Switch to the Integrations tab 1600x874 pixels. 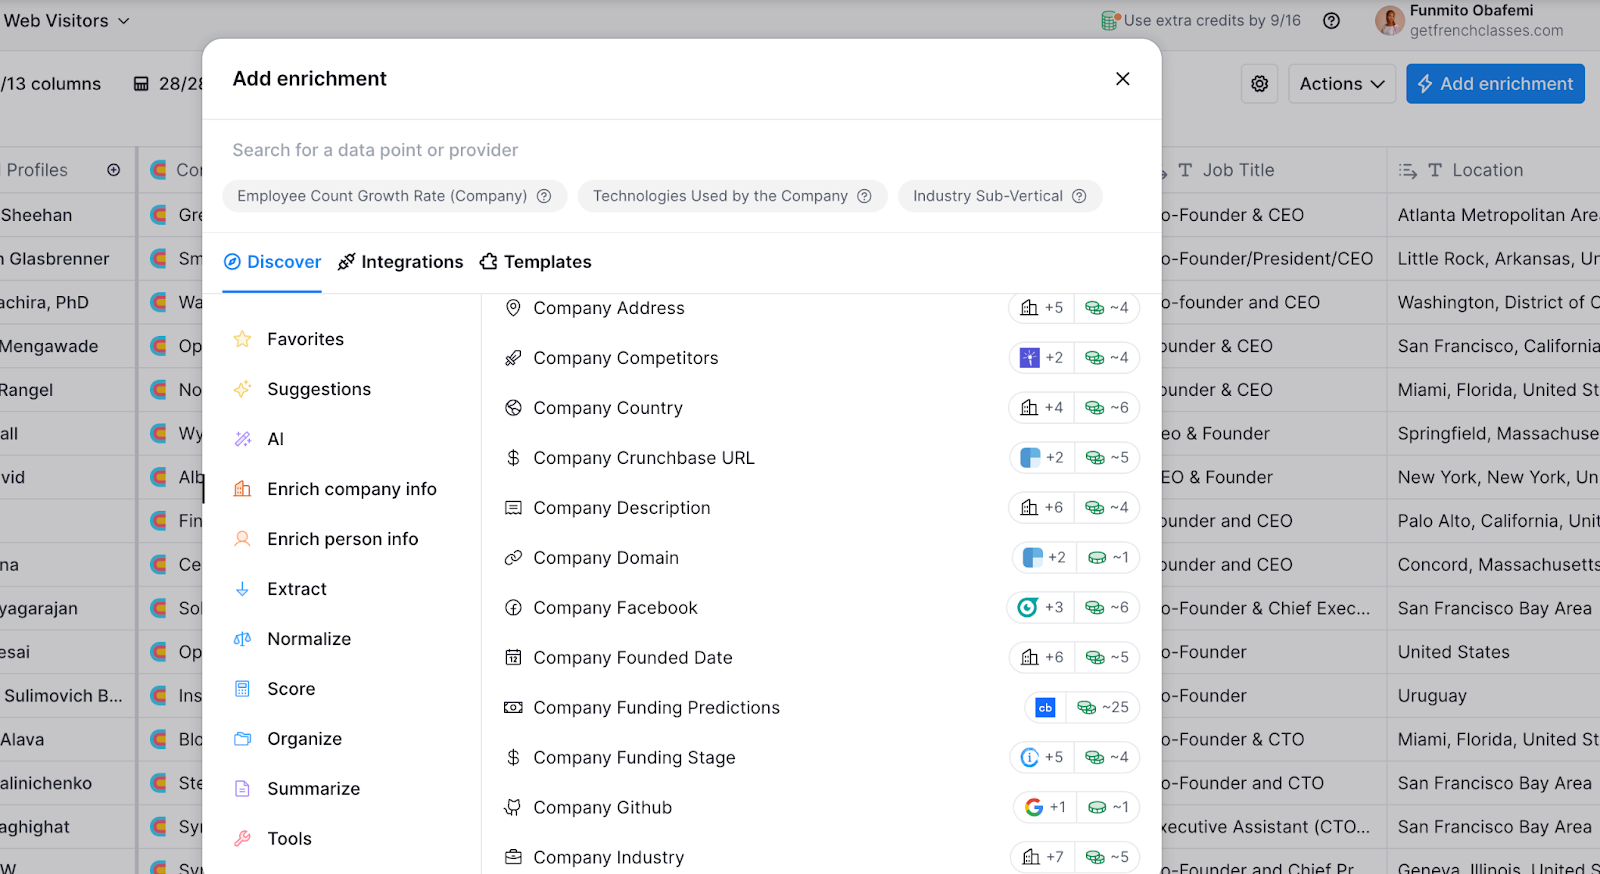click(x=400, y=262)
